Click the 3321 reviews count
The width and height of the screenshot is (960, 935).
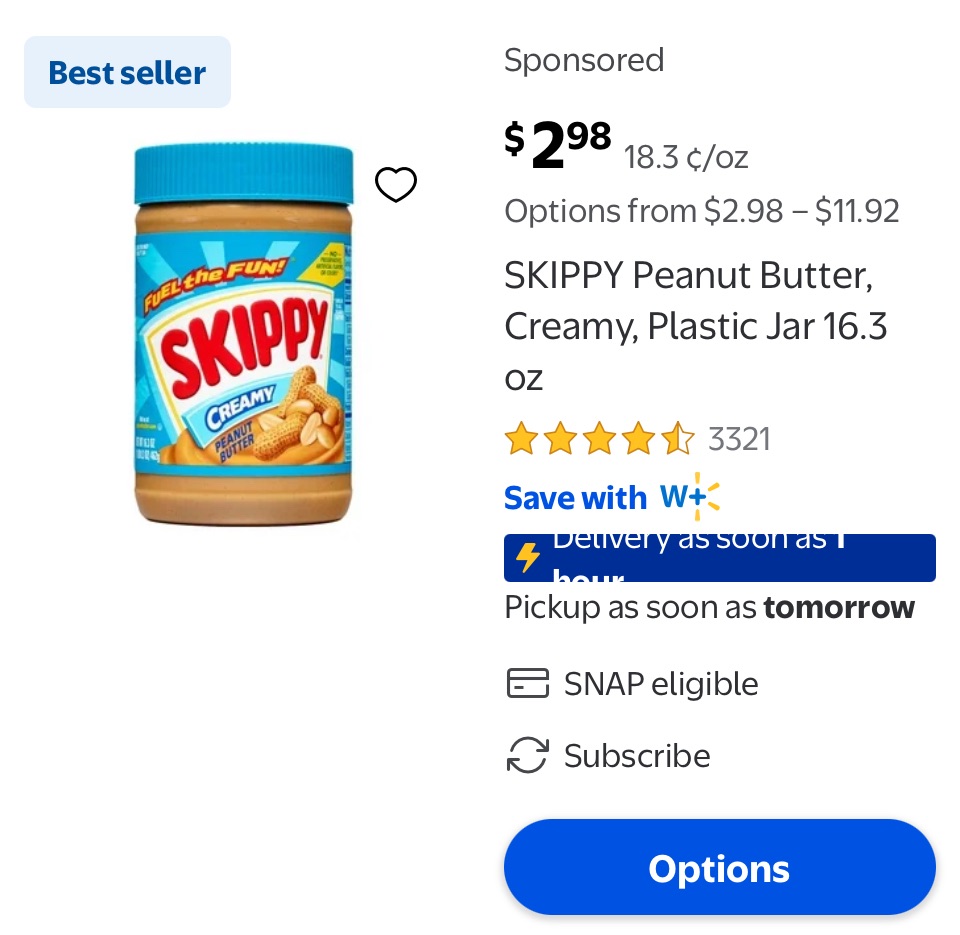click(x=739, y=439)
